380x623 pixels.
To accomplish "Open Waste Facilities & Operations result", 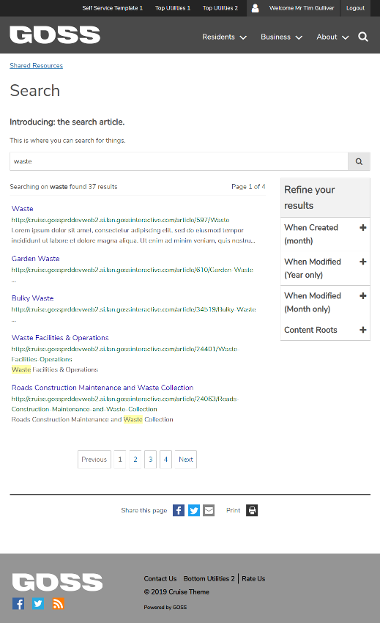I will point(60,338).
